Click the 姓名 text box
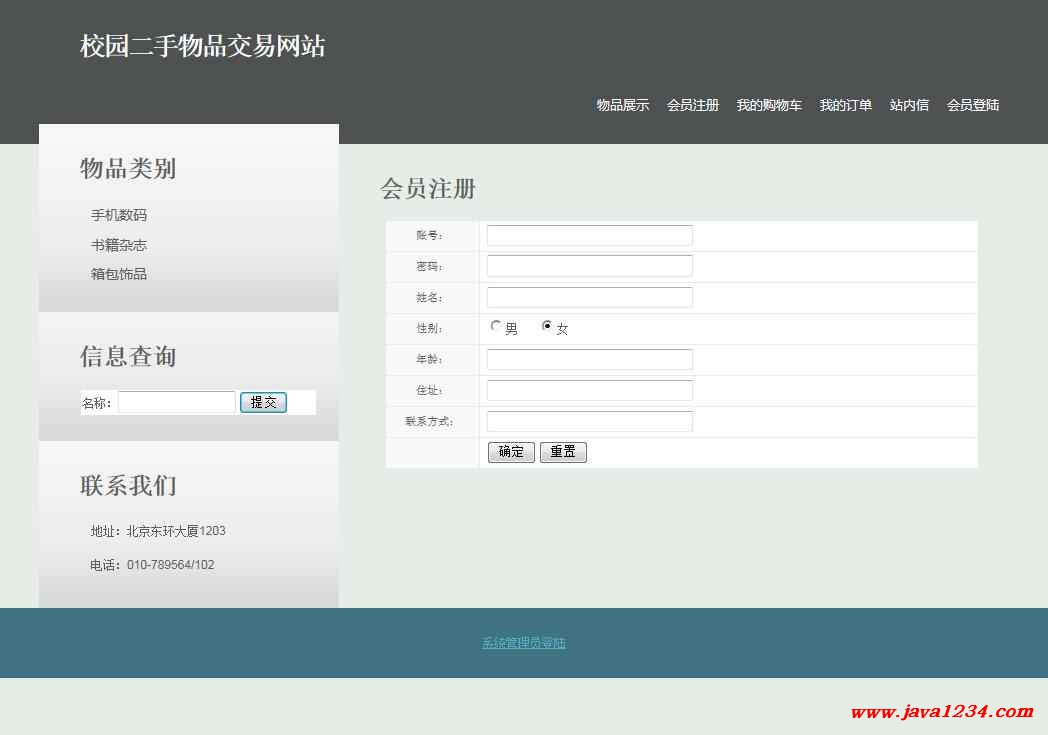The width and height of the screenshot is (1048, 735). 589,298
